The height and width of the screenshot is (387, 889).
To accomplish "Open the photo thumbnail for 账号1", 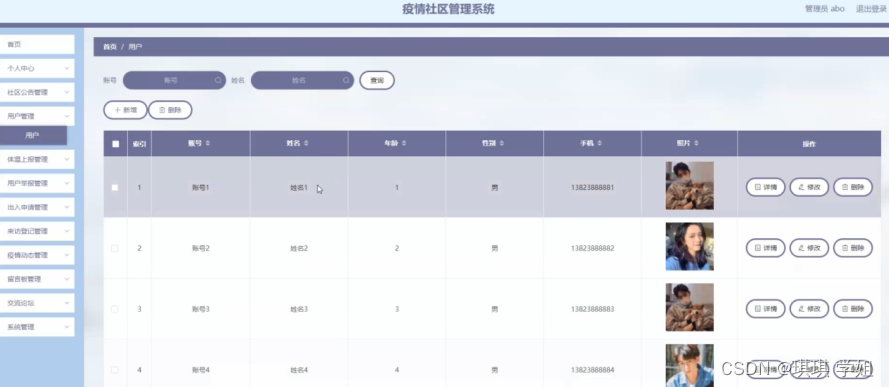I will [x=689, y=186].
